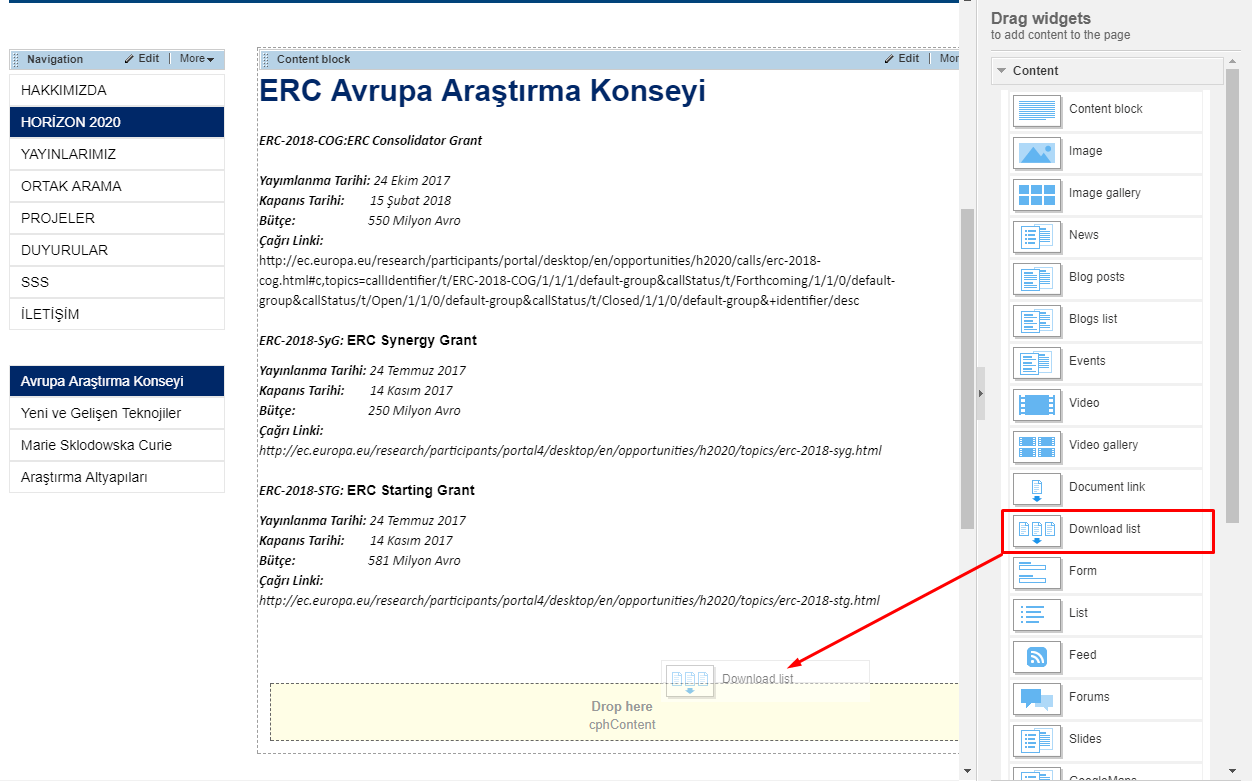
Task: Open the Marie Sklodowska Curie link
Action: pos(117,445)
